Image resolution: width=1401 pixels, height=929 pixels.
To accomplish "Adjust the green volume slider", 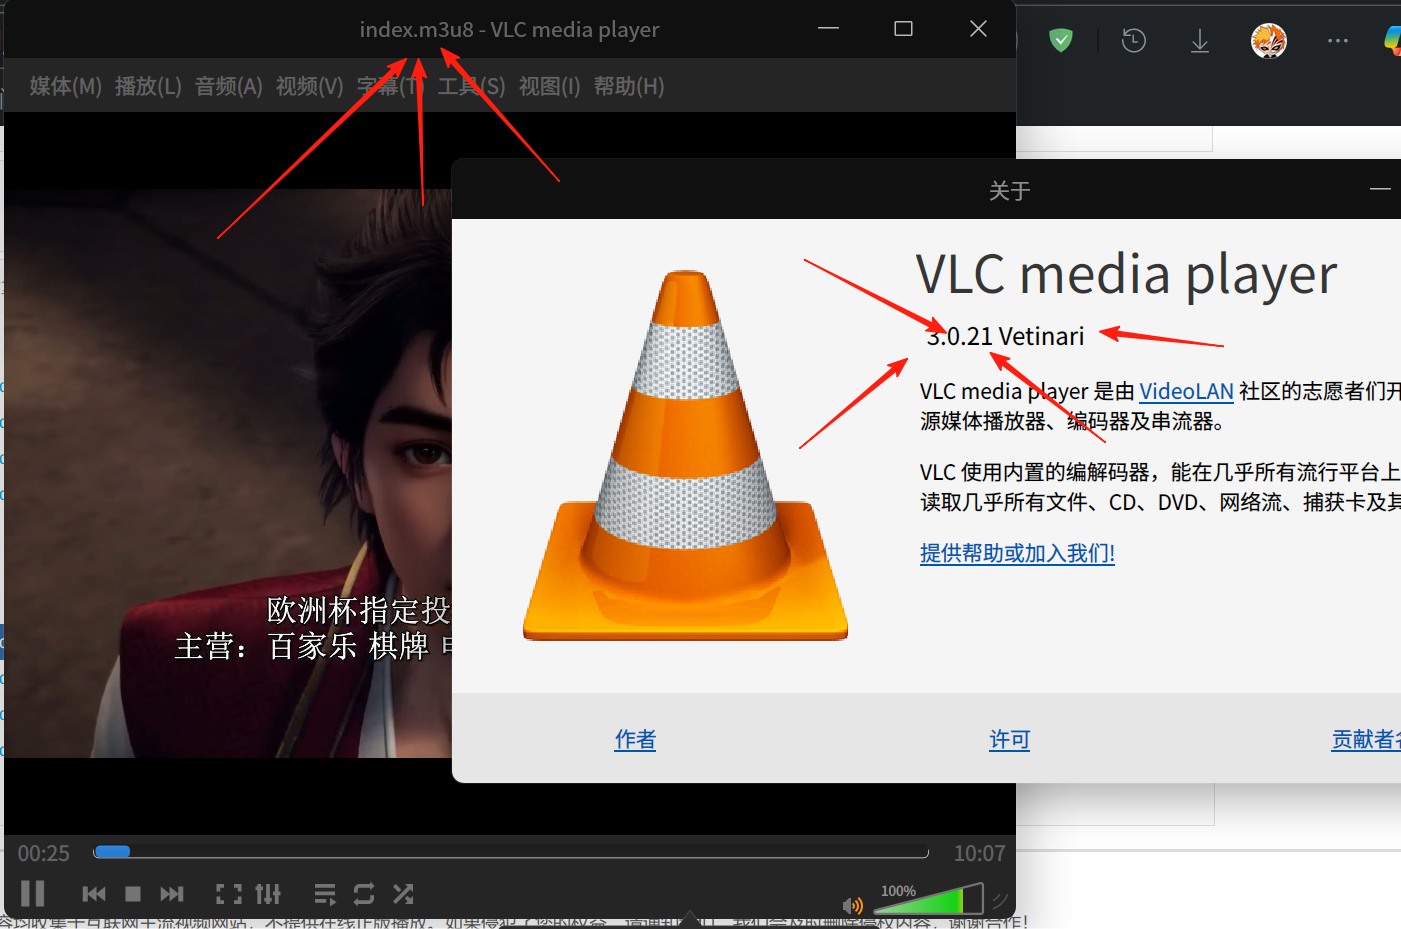I will click(x=928, y=899).
